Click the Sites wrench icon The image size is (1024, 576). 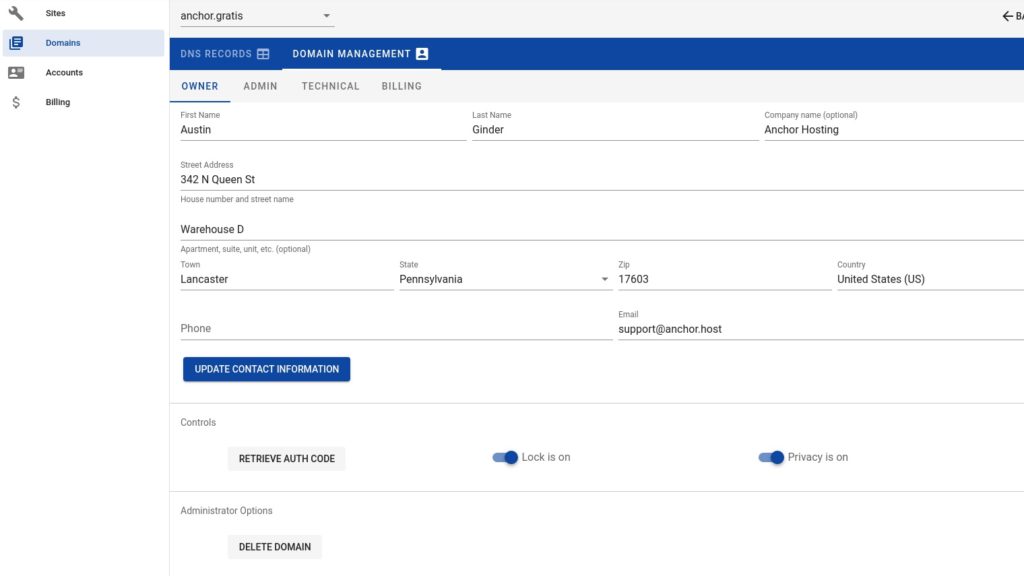[x=16, y=14]
